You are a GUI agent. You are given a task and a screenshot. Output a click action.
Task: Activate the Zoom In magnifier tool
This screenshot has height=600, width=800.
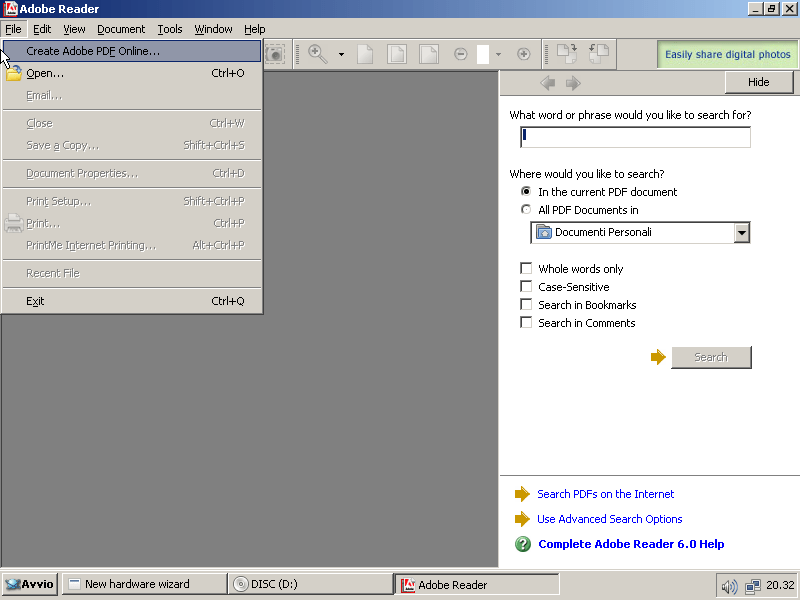click(x=317, y=53)
